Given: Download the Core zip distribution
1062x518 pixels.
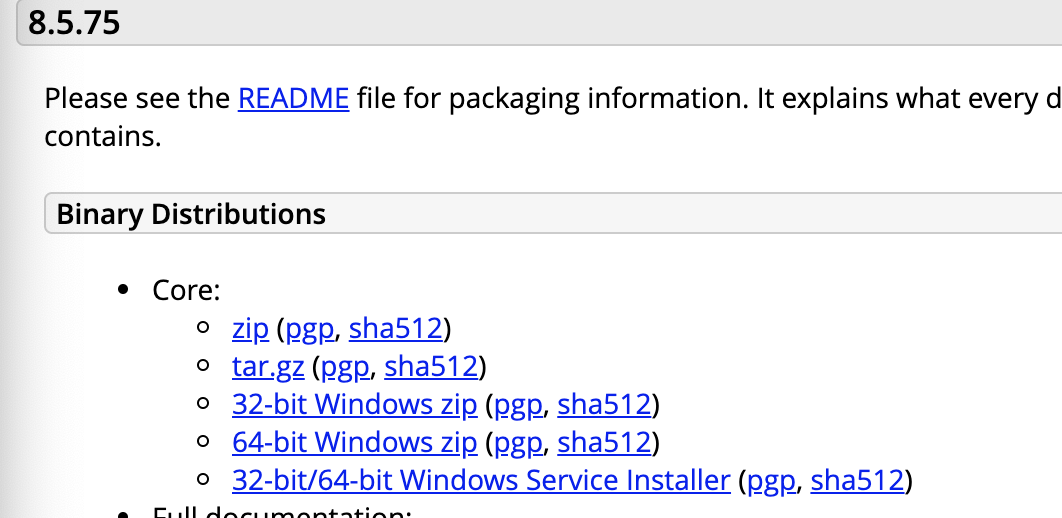Looking at the screenshot, I should [251, 328].
